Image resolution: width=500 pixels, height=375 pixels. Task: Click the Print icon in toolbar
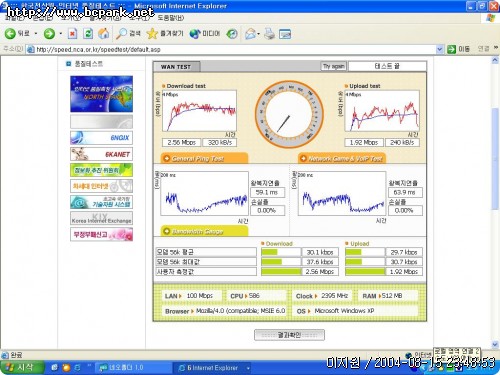(x=269, y=34)
